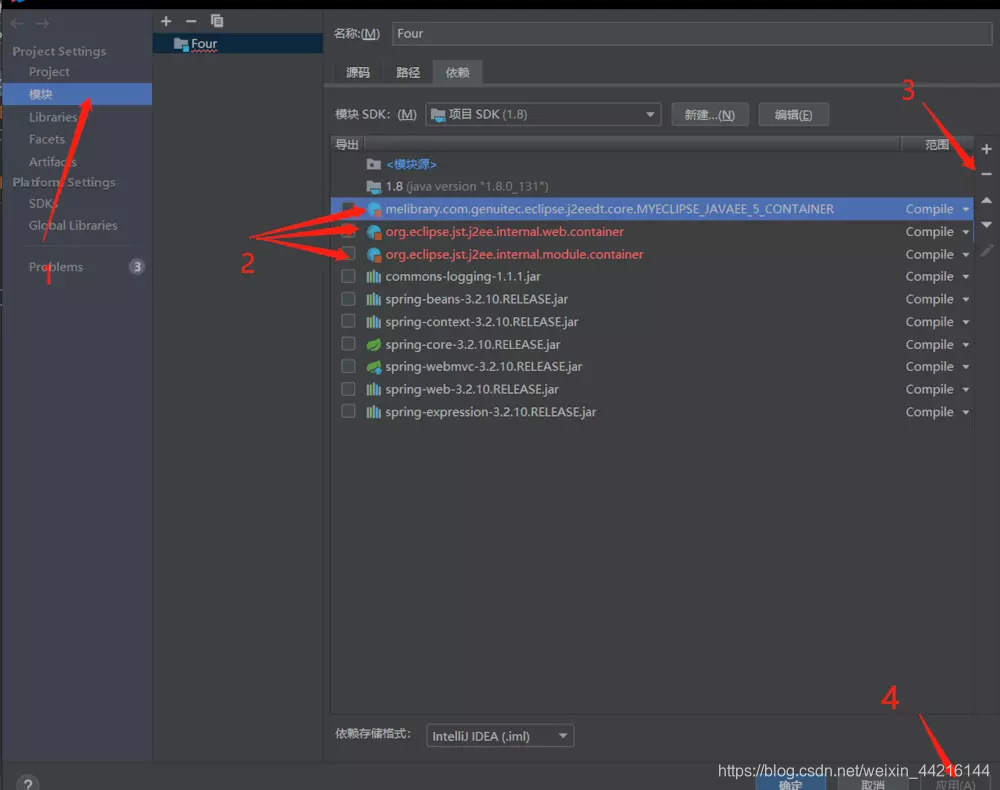Viewport: 1000px width, 790px height.
Task: Remove selected dependency with the minus icon
Action: coord(986,173)
